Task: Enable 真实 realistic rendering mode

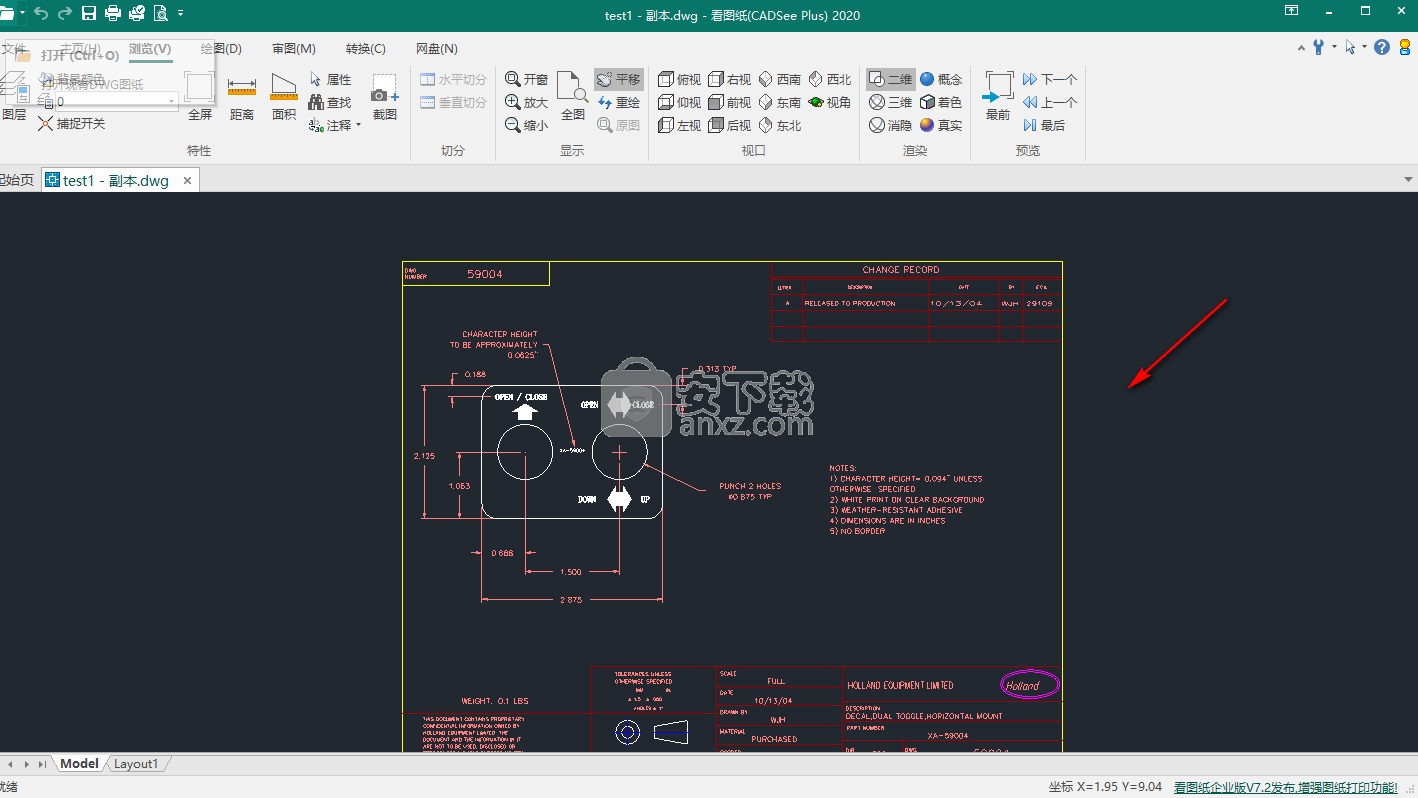Action: click(x=940, y=125)
